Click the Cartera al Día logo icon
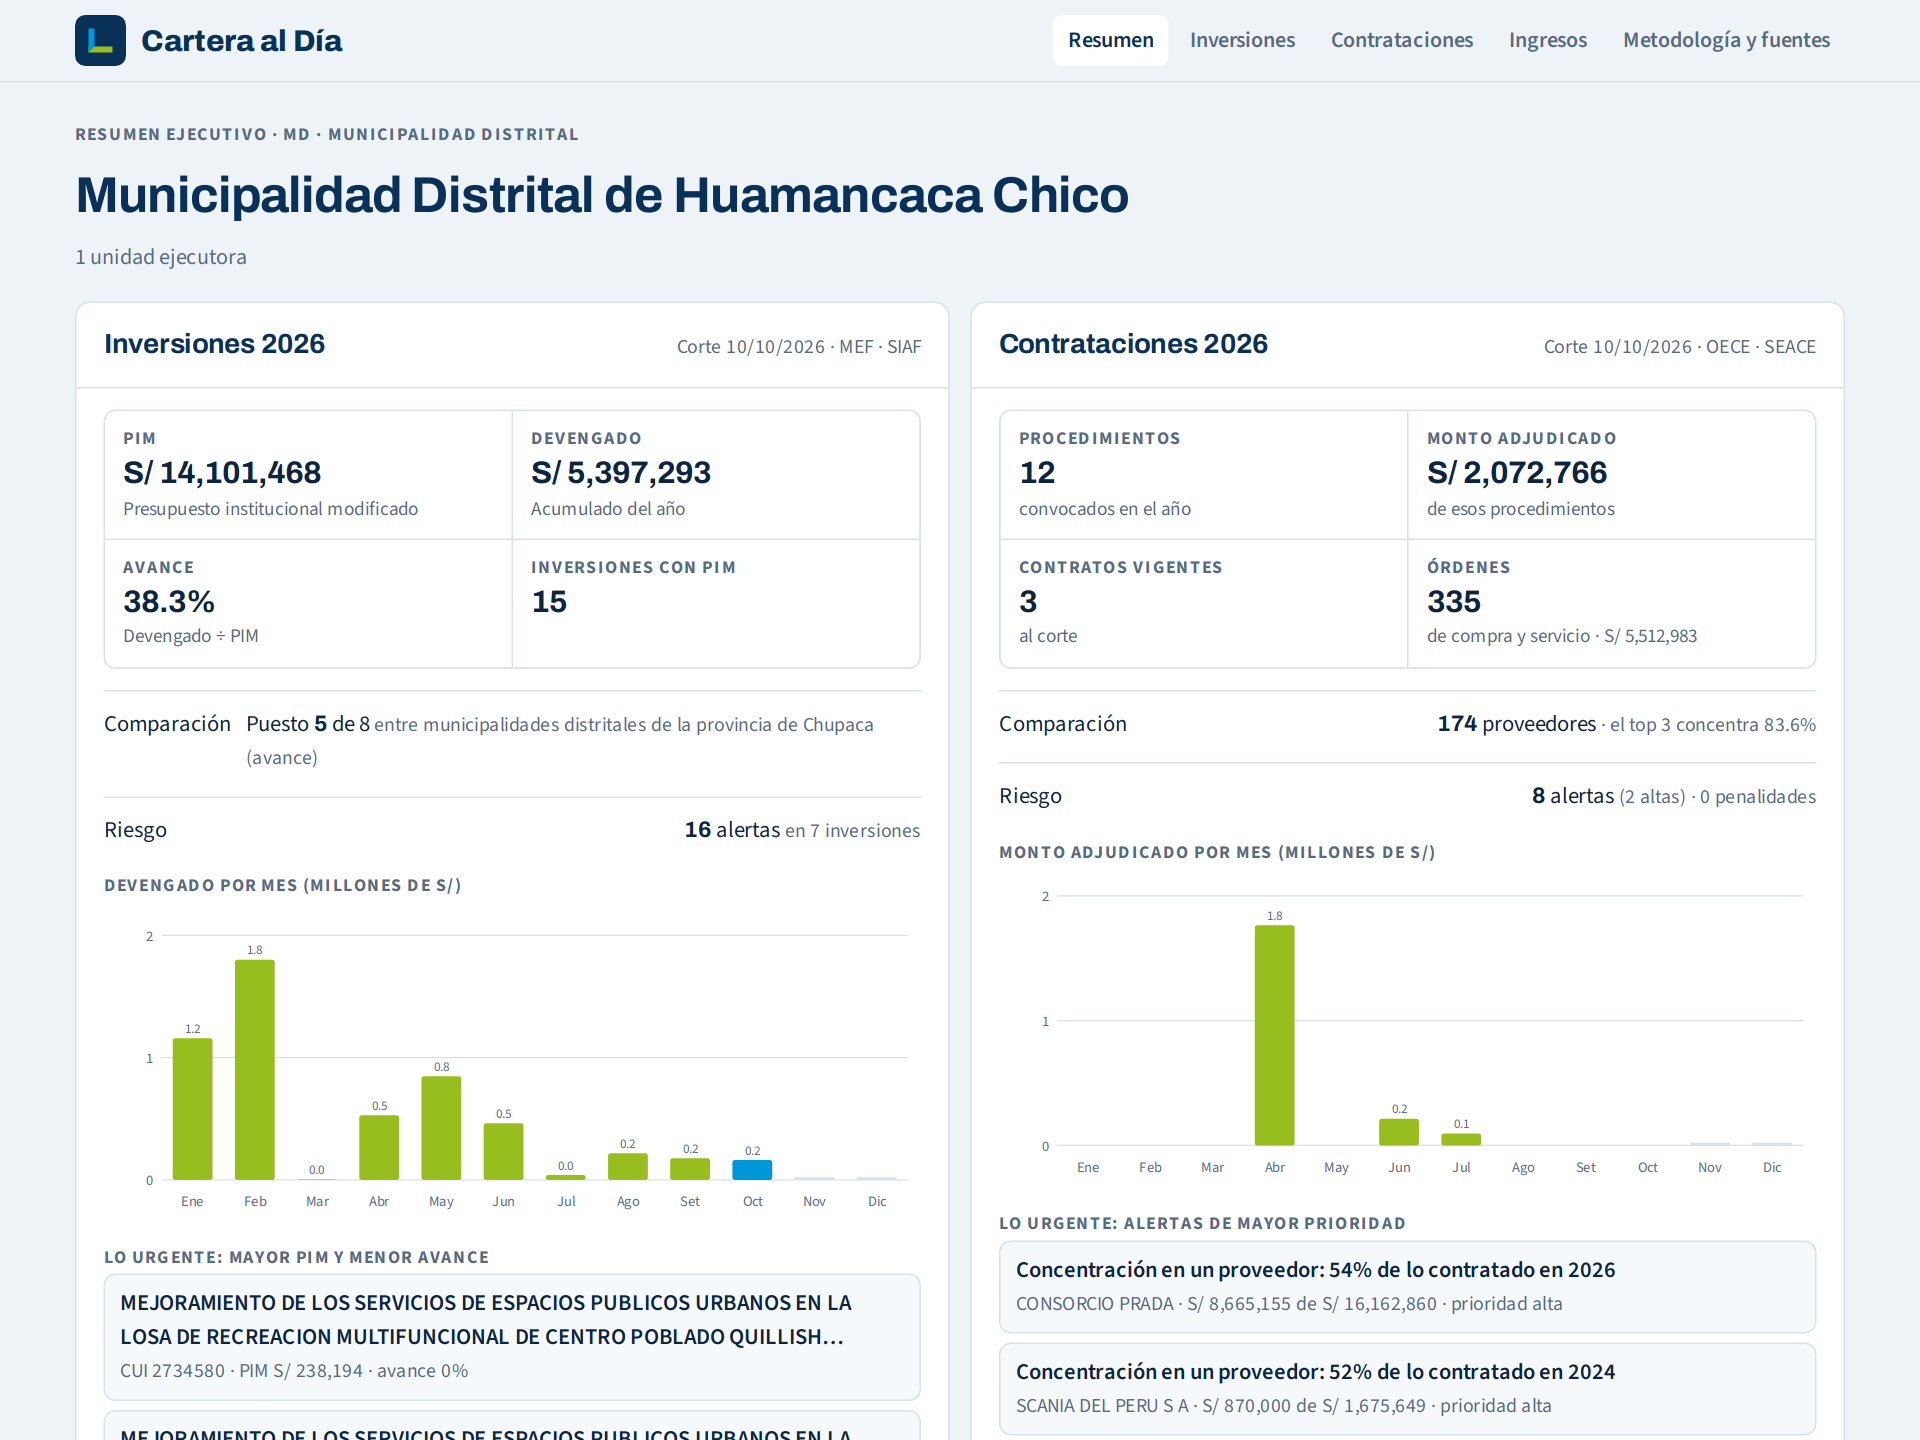This screenshot has height=1440, width=1920. [x=100, y=40]
